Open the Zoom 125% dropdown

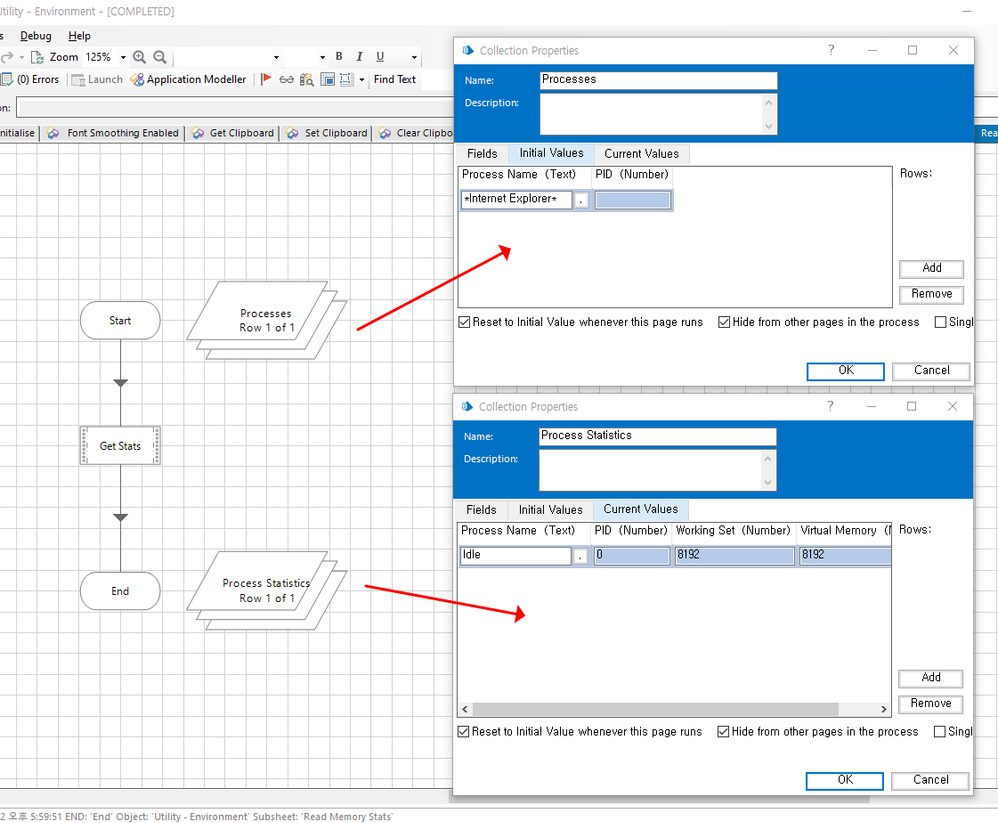click(123, 58)
